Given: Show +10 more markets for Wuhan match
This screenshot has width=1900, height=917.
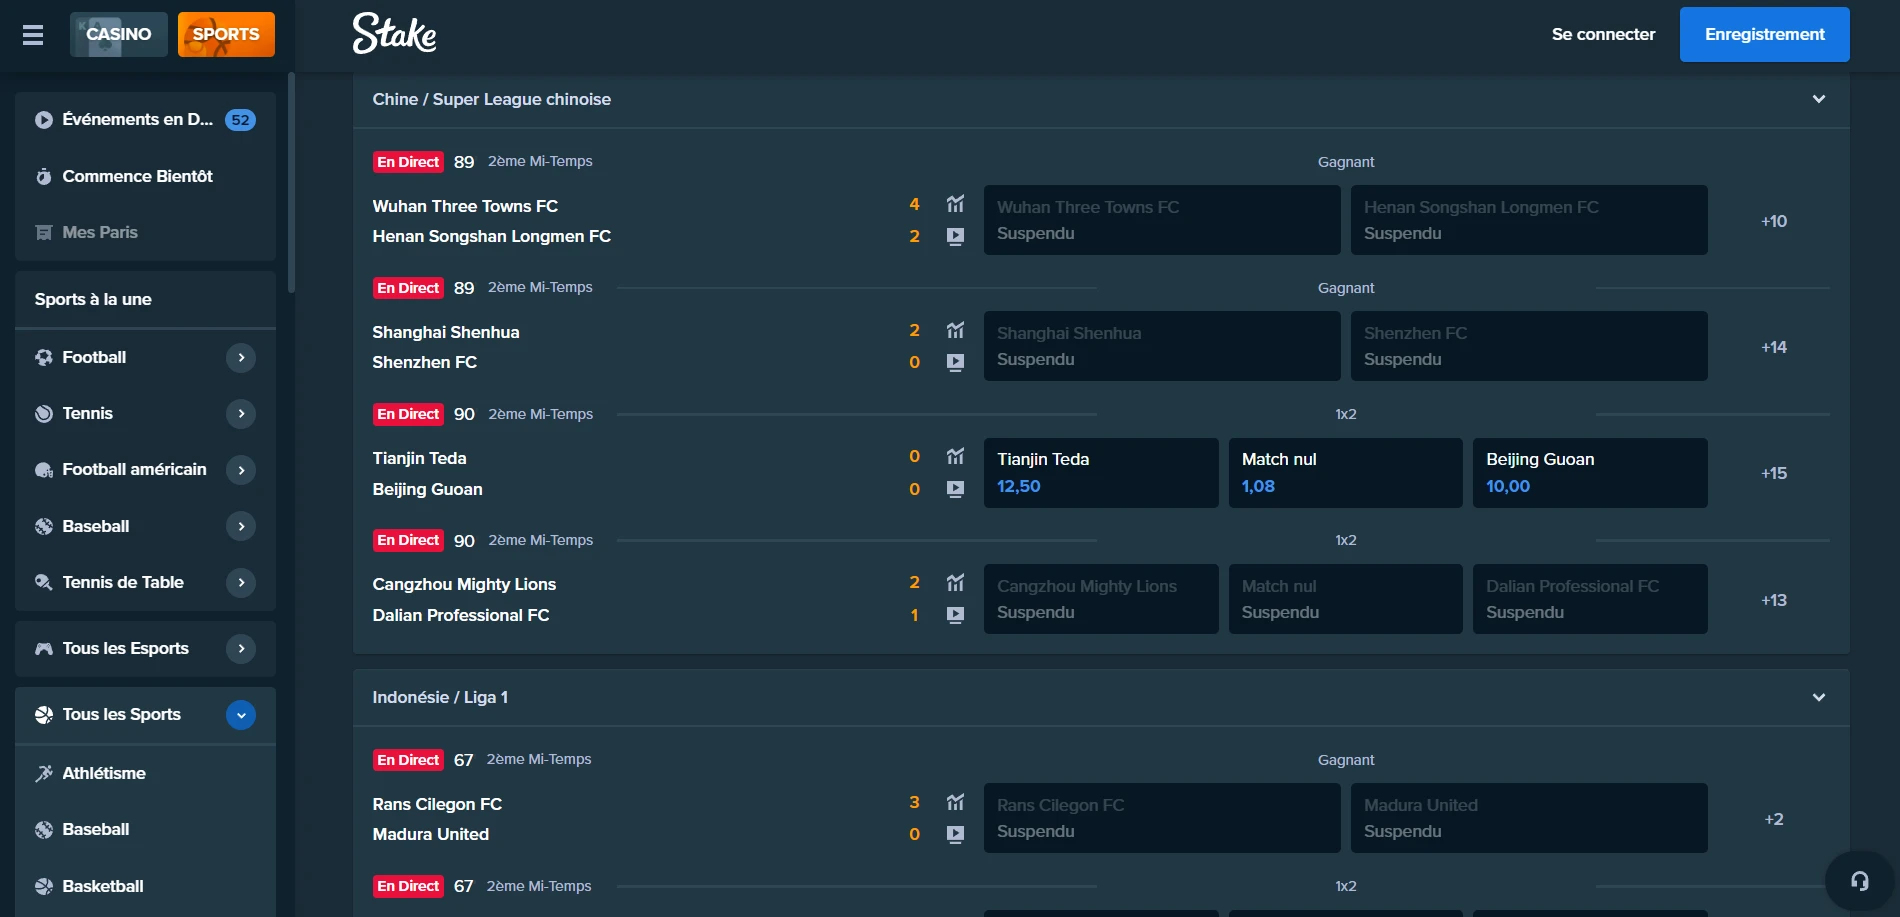Looking at the screenshot, I should (1773, 221).
